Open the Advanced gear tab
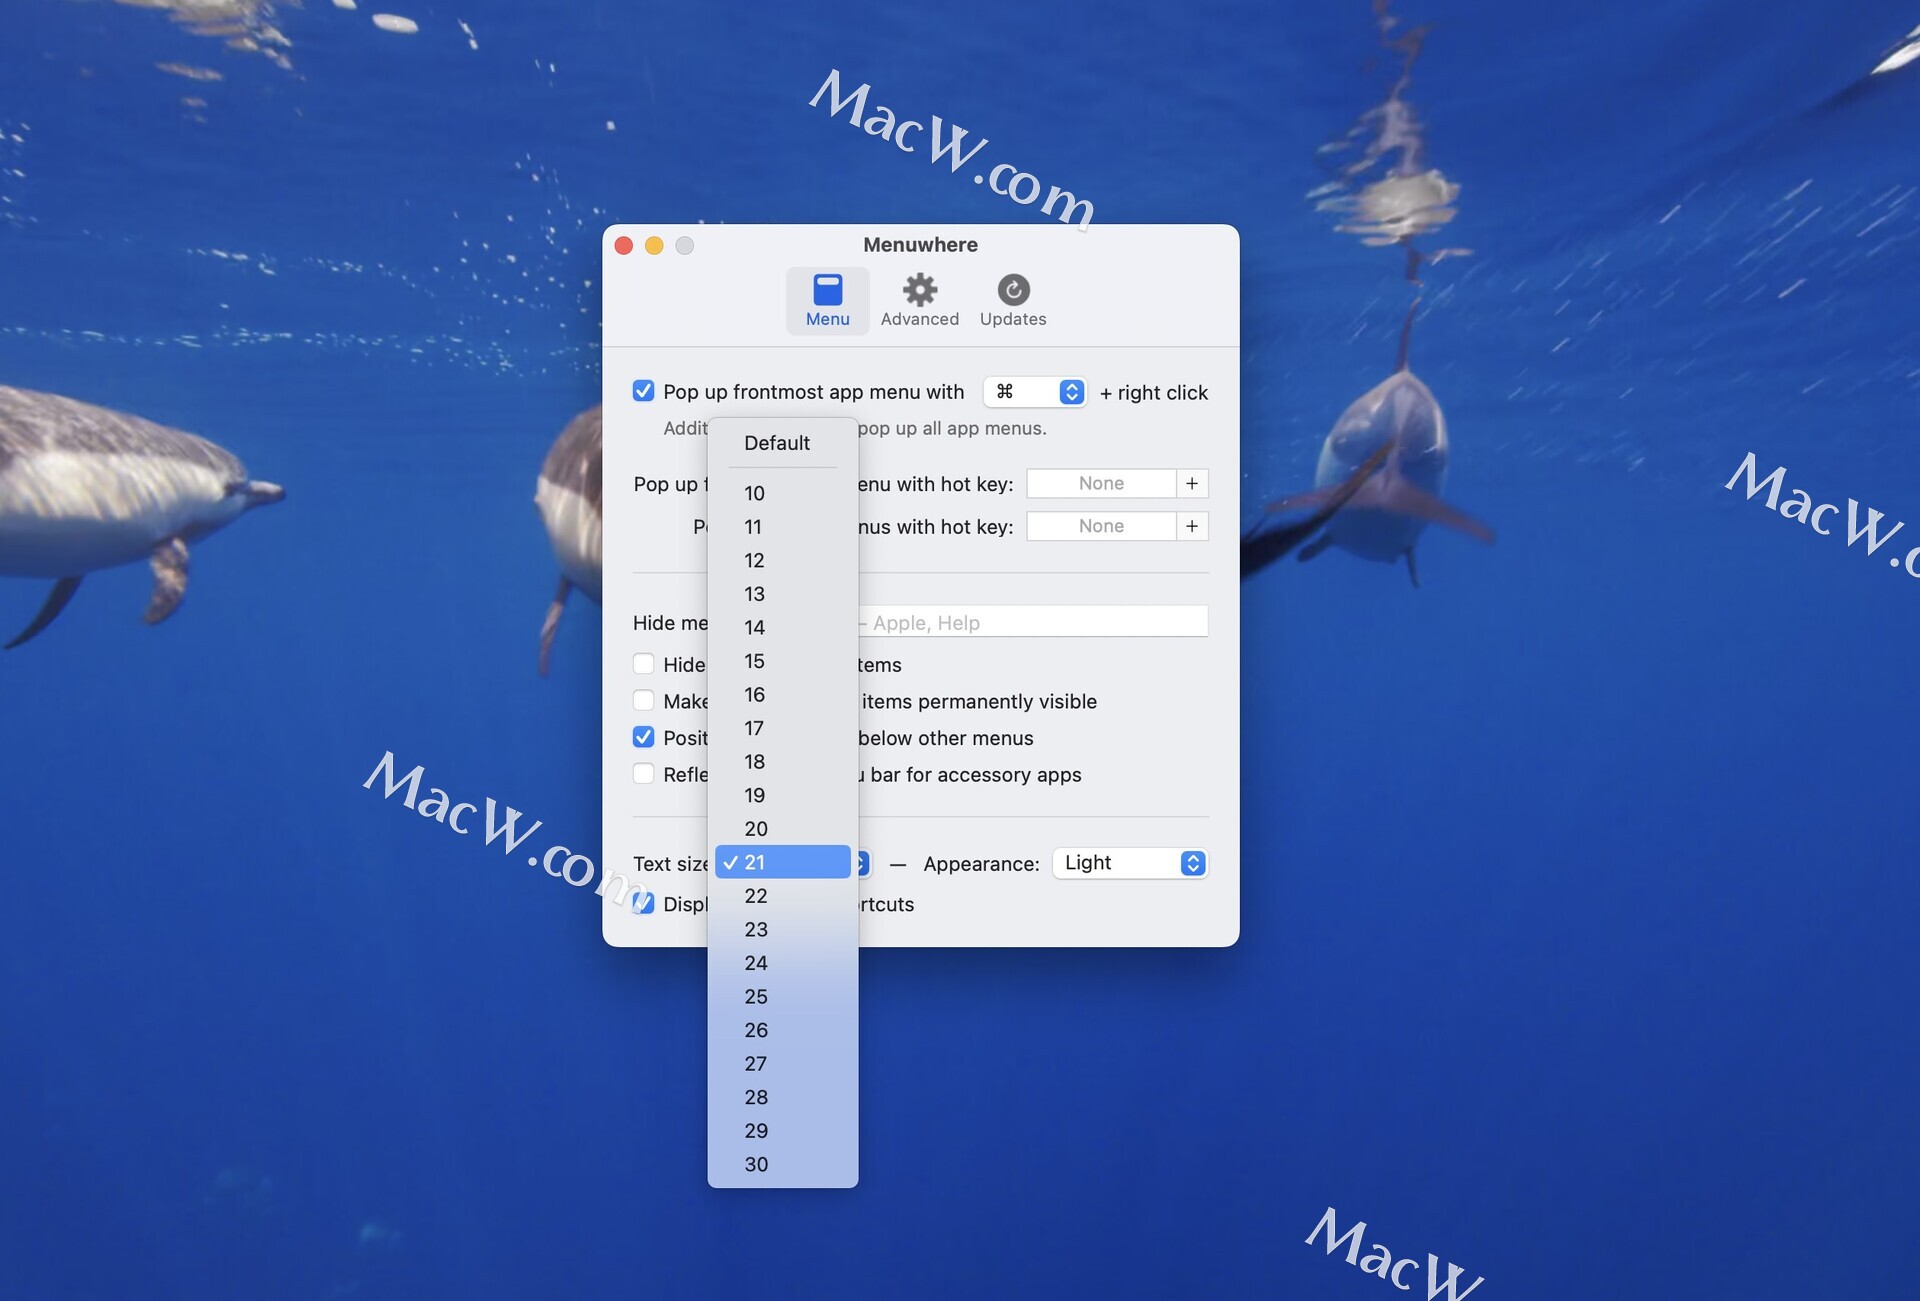 919,300
